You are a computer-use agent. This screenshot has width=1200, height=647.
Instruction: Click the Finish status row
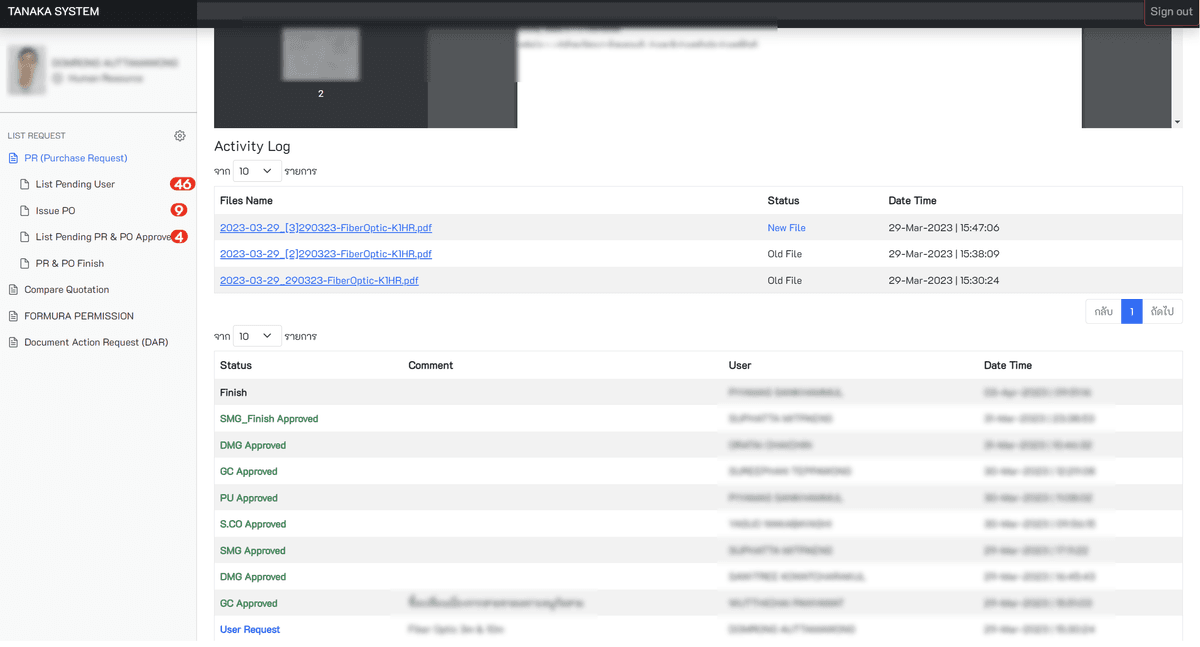698,393
